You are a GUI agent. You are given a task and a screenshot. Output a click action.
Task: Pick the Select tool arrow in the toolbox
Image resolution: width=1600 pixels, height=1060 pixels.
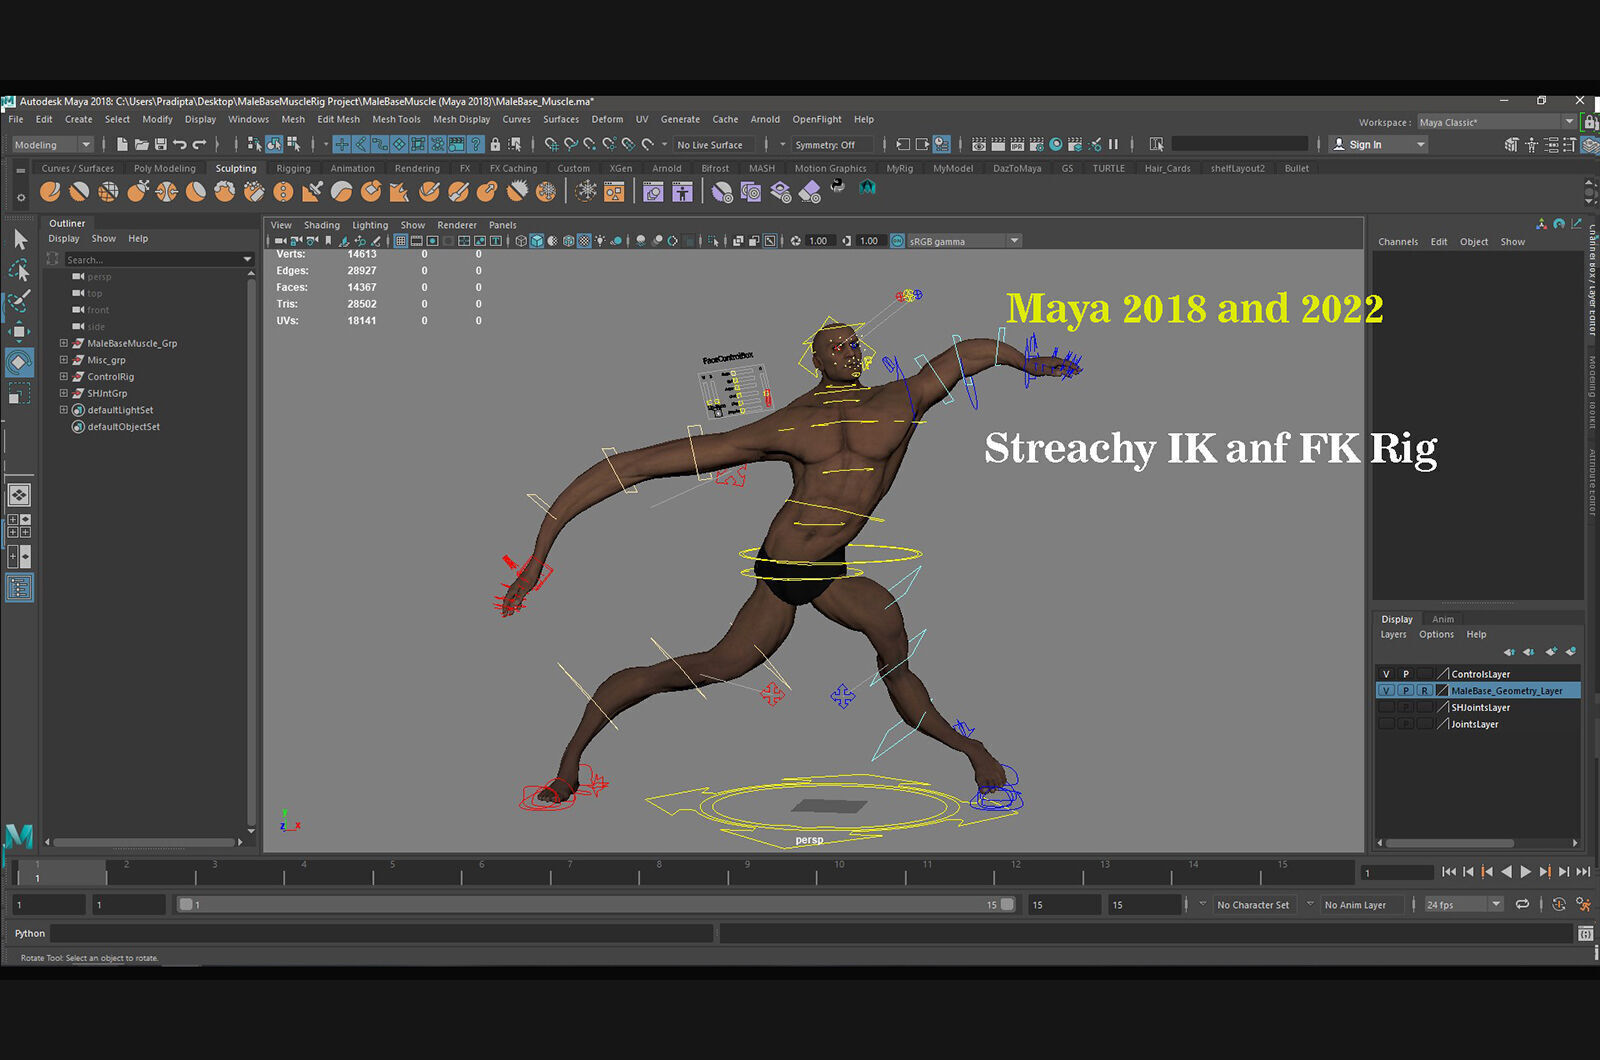point(19,240)
